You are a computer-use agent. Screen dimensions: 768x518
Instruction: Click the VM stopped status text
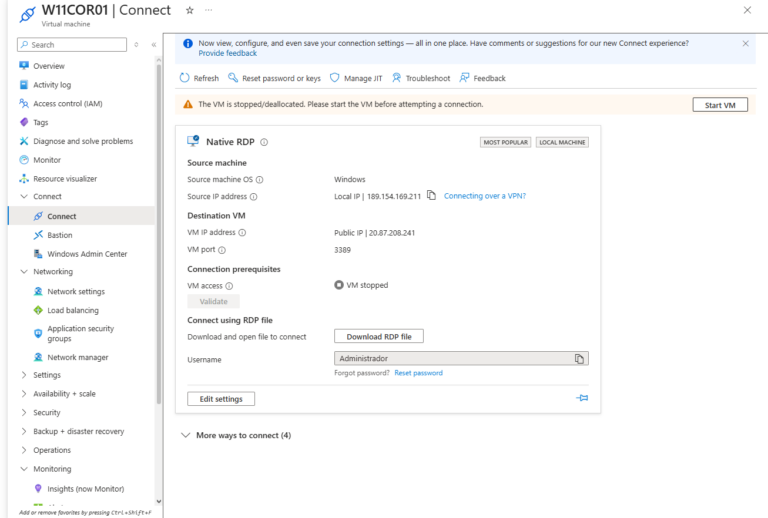(367, 285)
